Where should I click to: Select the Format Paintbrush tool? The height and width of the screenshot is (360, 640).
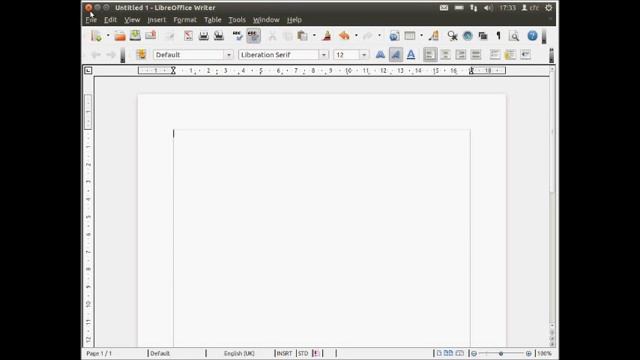click(x=327, y=36)
